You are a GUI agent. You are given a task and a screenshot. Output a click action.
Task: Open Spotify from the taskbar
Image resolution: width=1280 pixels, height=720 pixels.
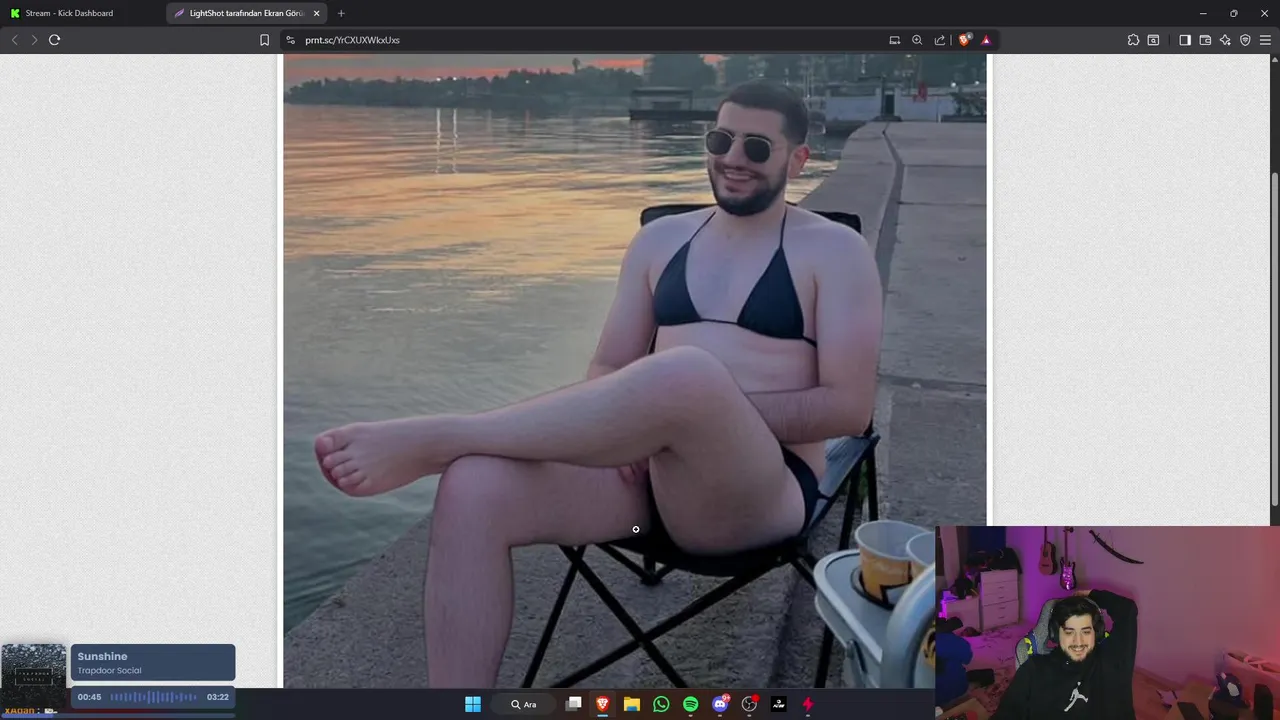coord(691,704)
